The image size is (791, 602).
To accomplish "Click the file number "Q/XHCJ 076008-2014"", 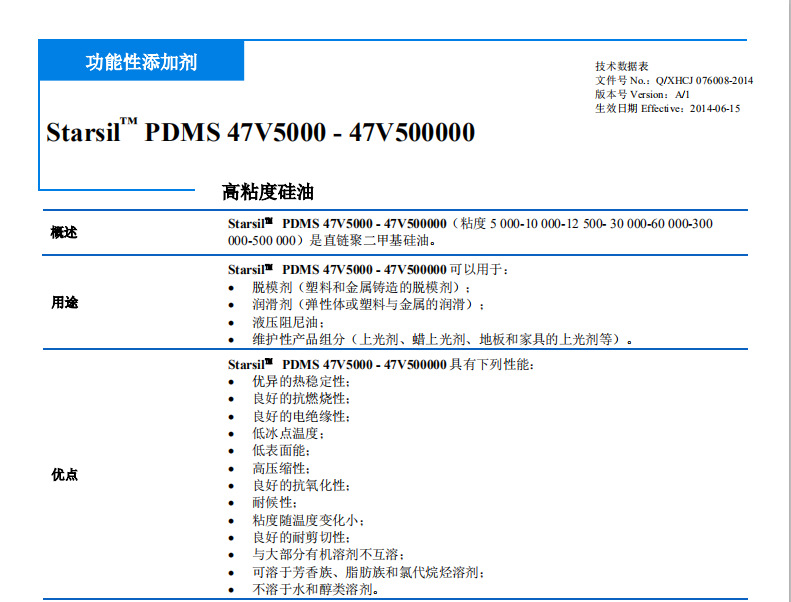I will [704, 80].
